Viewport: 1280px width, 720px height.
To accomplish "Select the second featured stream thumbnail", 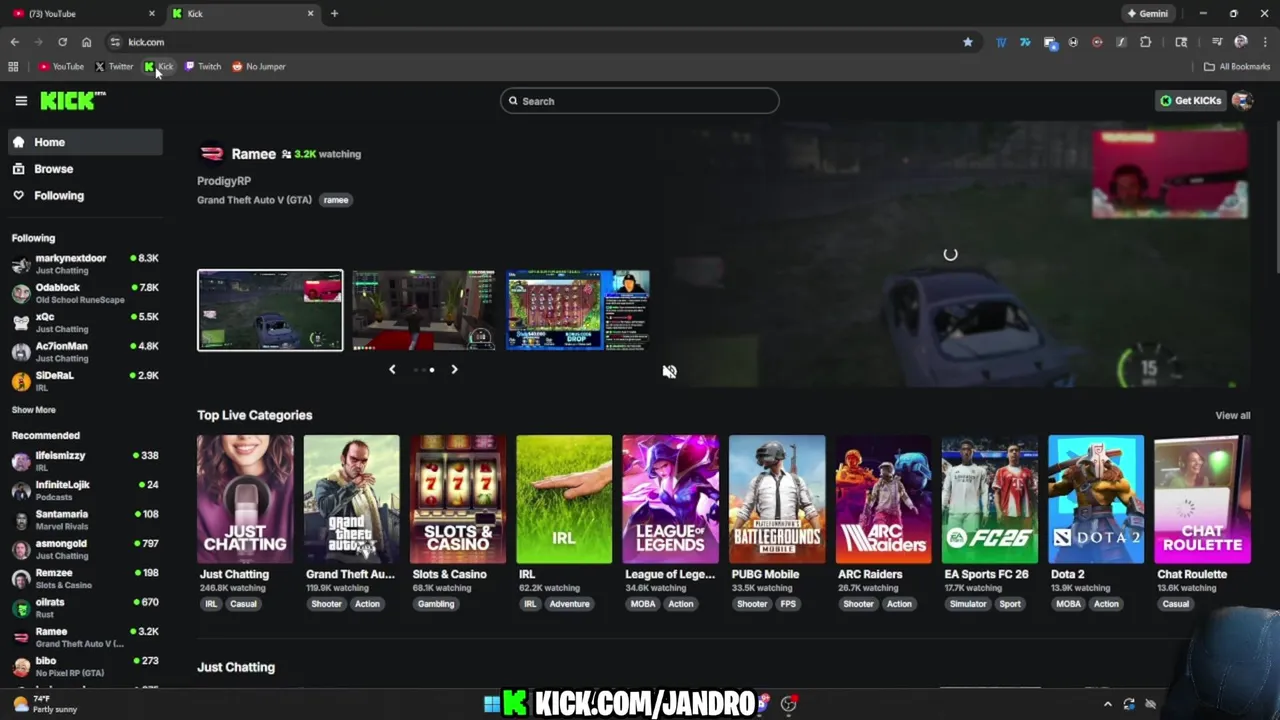I will tap(423, 310).
